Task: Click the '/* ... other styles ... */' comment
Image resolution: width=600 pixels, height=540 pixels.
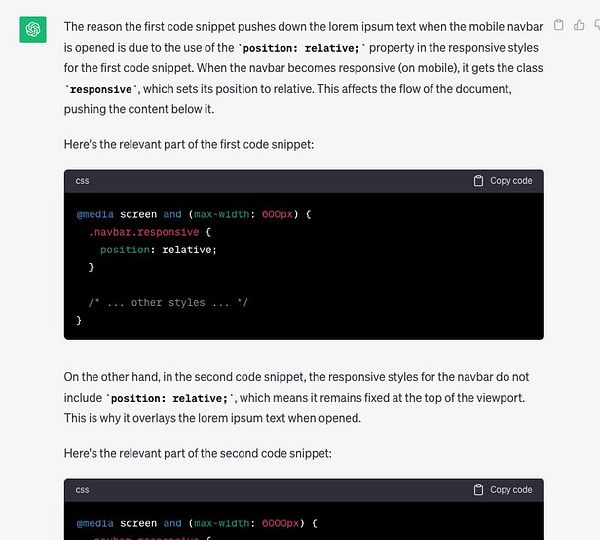Action: [x=168, y=302]
